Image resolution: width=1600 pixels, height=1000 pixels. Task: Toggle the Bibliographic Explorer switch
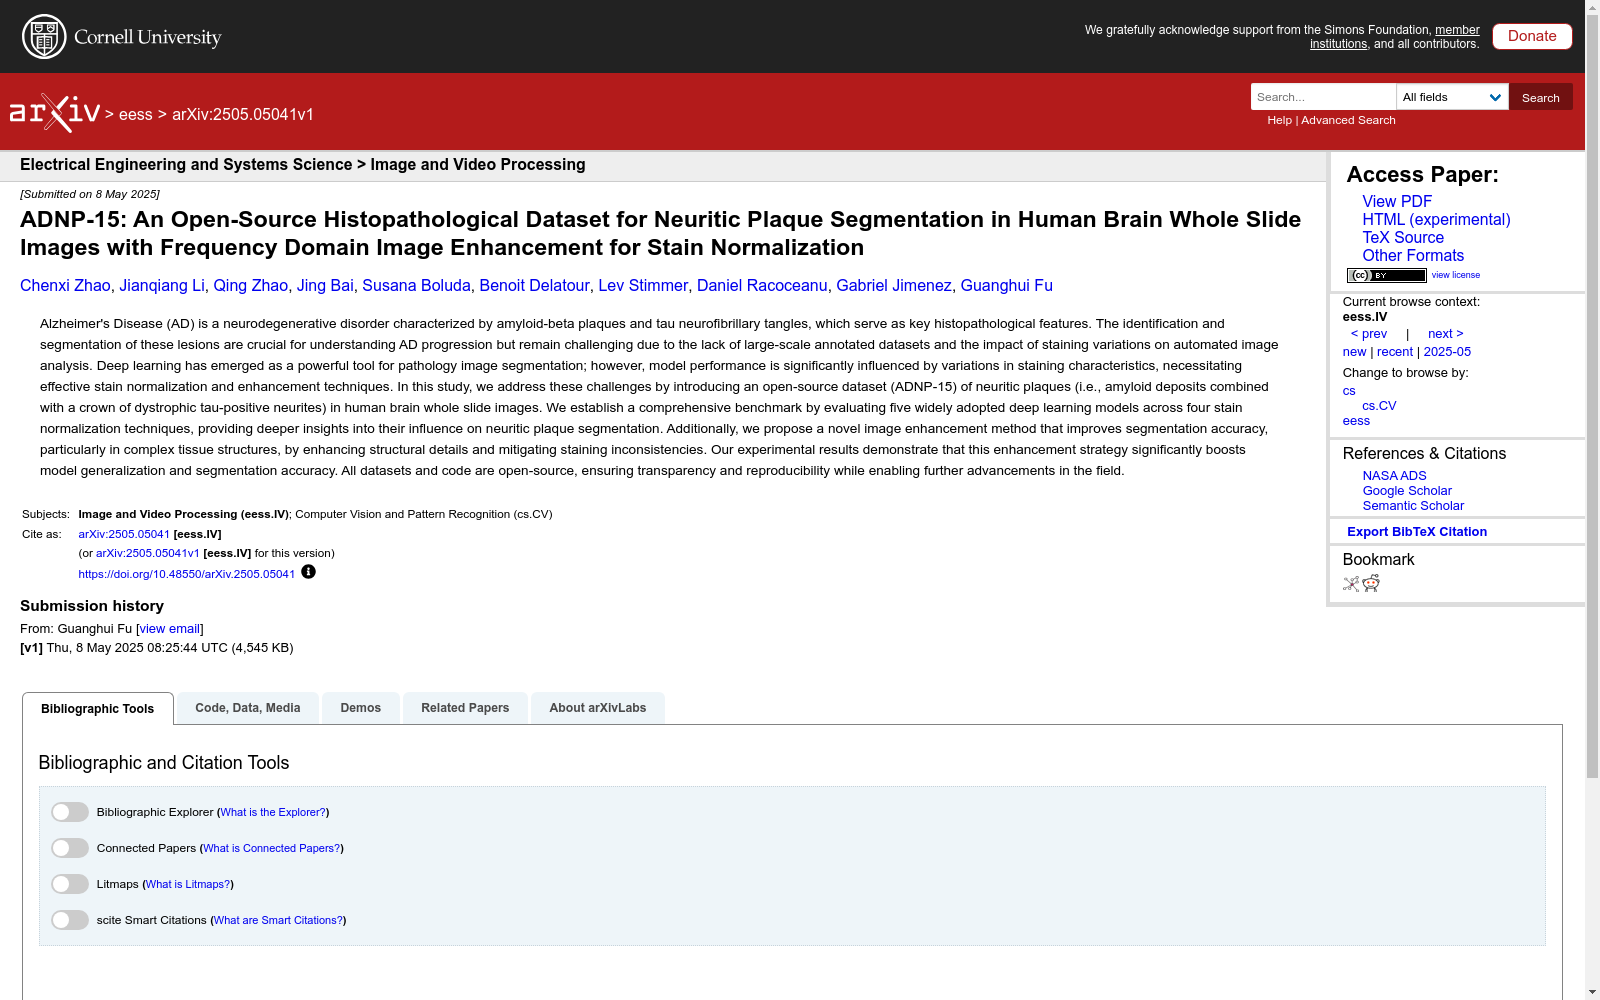70,812
